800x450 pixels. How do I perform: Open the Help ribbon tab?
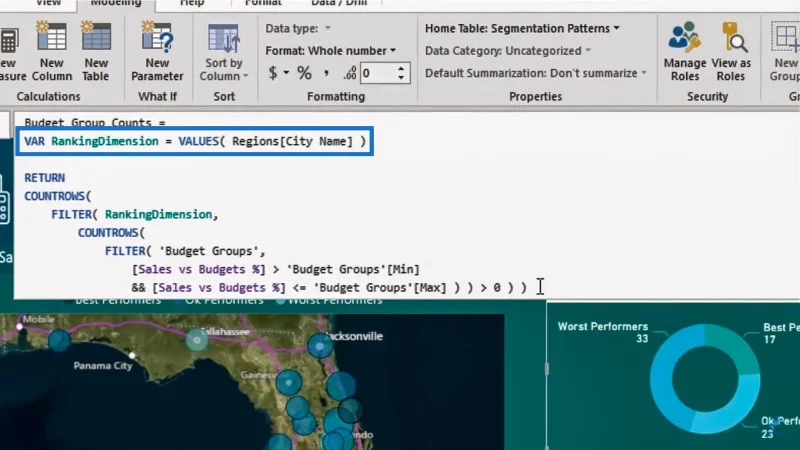pyautogui.click(x=192, y=4)
